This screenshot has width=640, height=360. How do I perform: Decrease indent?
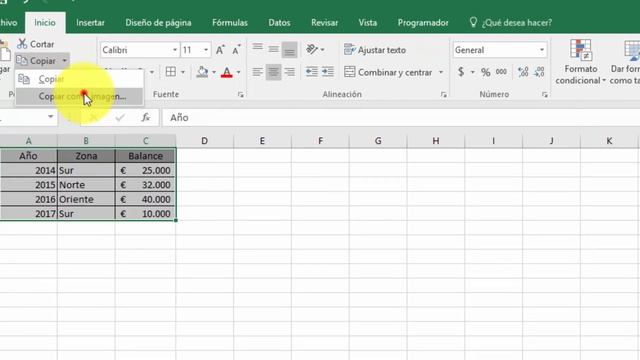click(312, 72)
